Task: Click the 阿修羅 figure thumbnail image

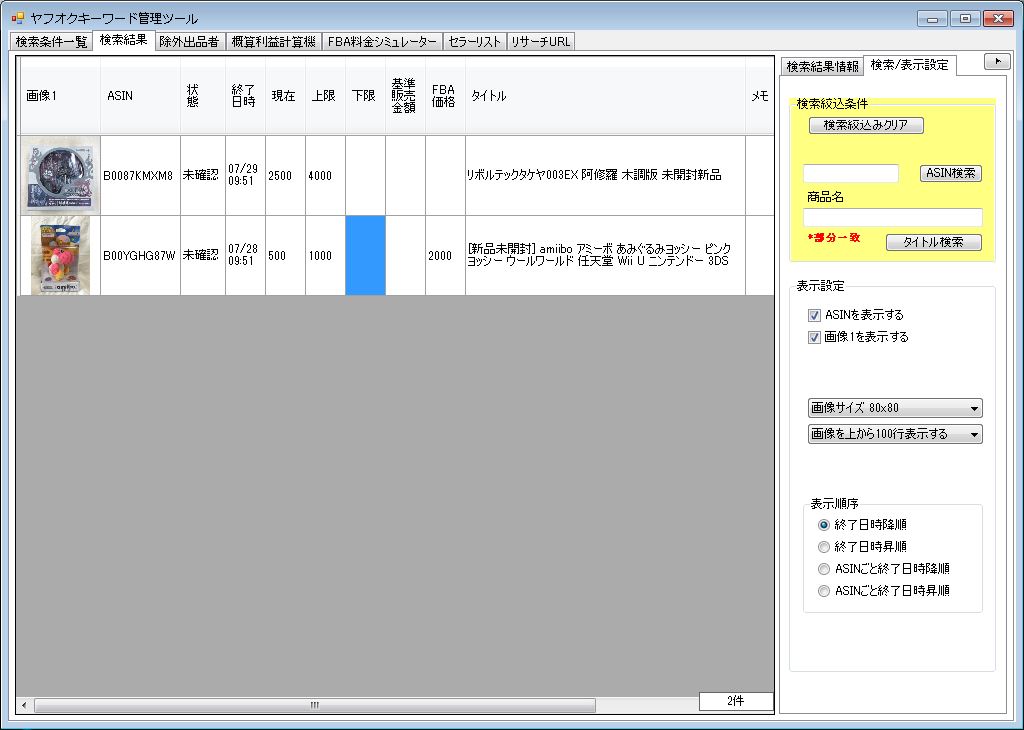Action: [x=61, y=175]
